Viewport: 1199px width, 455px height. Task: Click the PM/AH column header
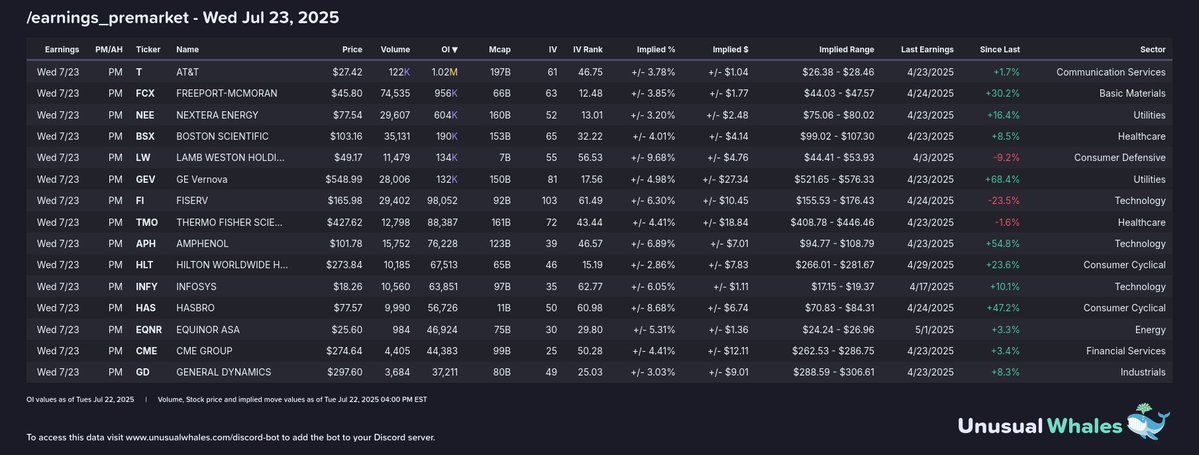point(109,50)
